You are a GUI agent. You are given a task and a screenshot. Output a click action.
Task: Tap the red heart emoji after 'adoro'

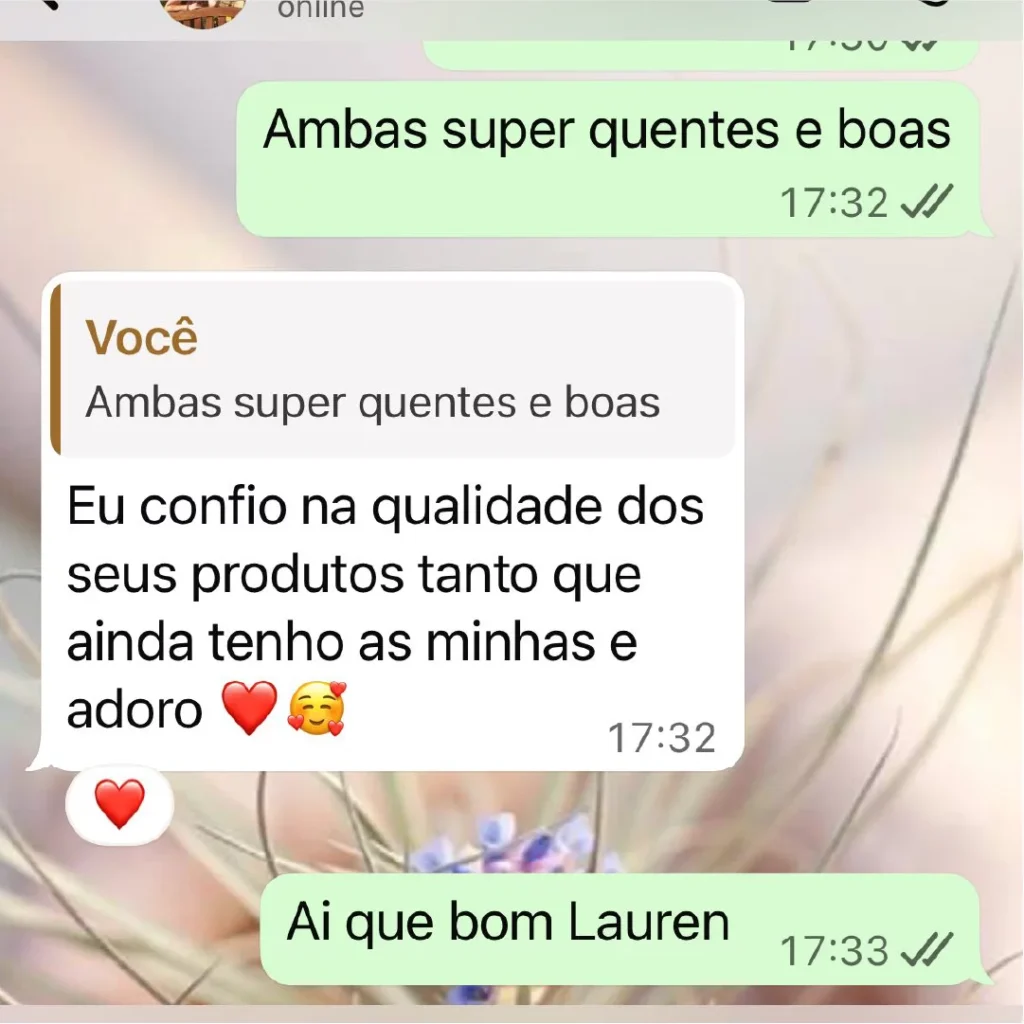coord(249,708)
